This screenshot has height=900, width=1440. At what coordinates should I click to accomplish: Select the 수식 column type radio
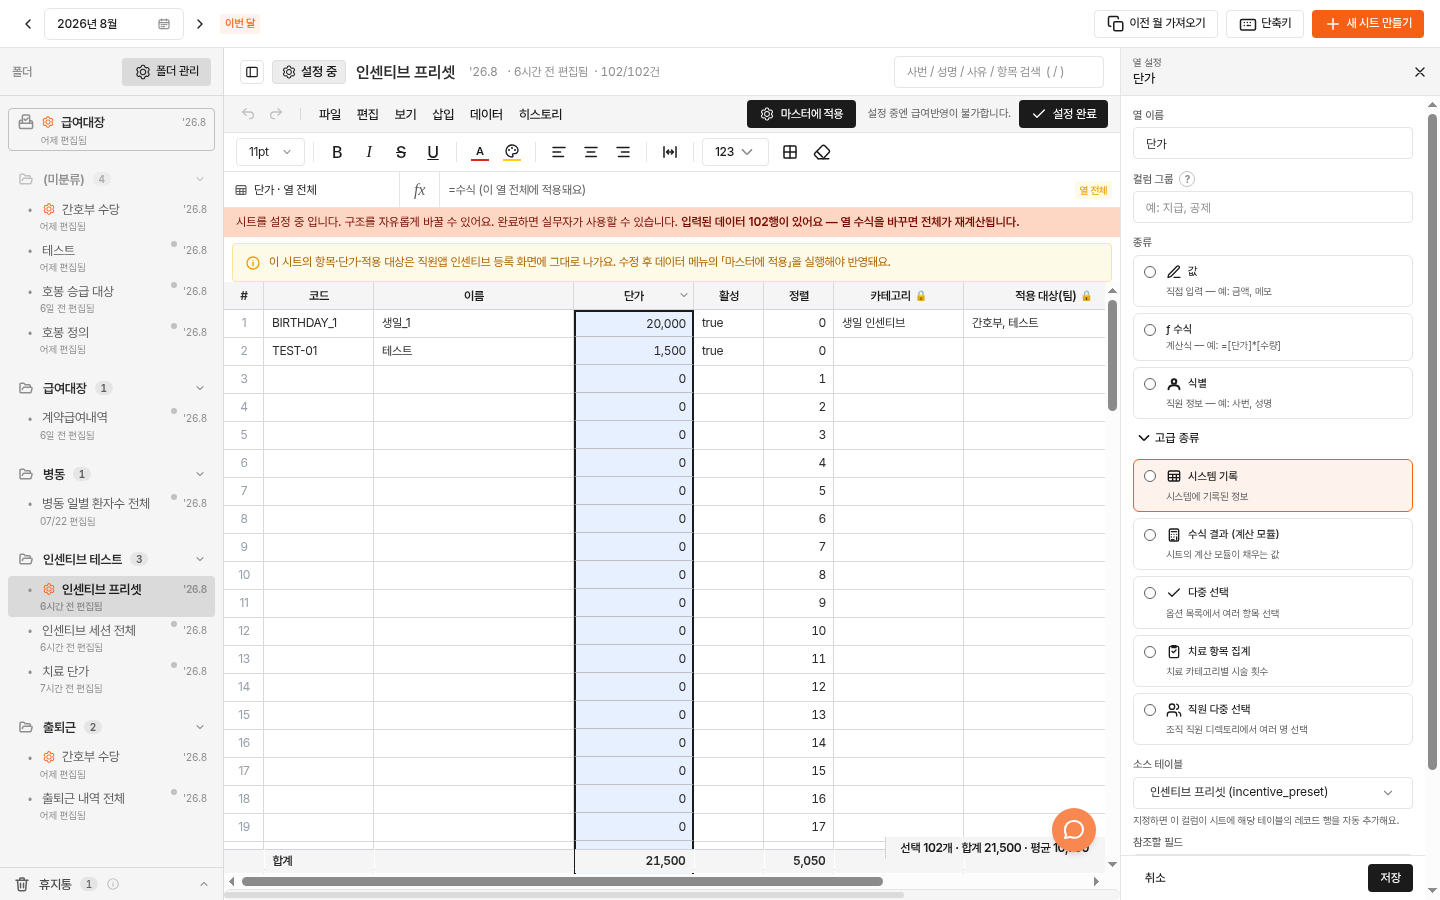[1150, 330]
